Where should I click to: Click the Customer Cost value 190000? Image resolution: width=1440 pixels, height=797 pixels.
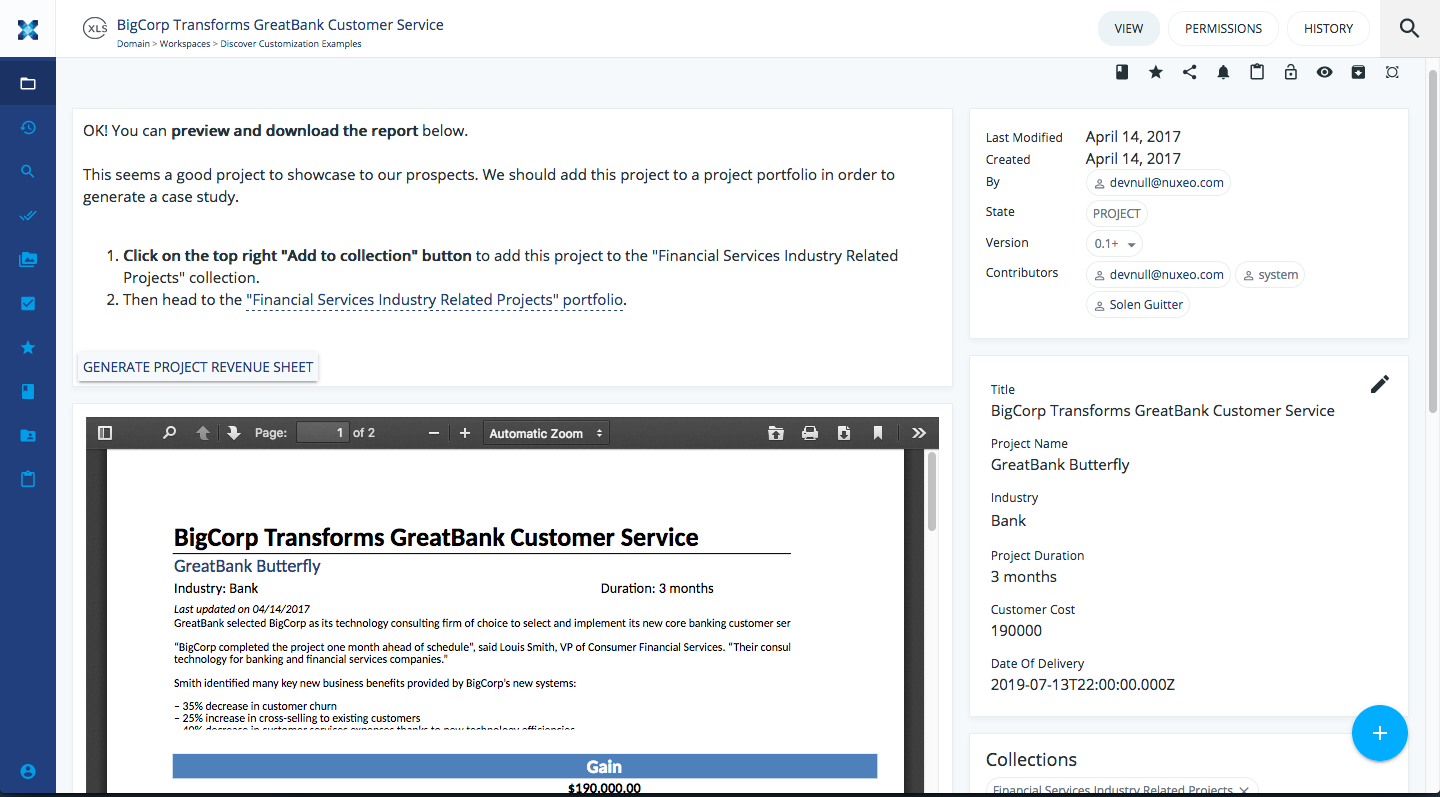click(x=1016, y=631)
